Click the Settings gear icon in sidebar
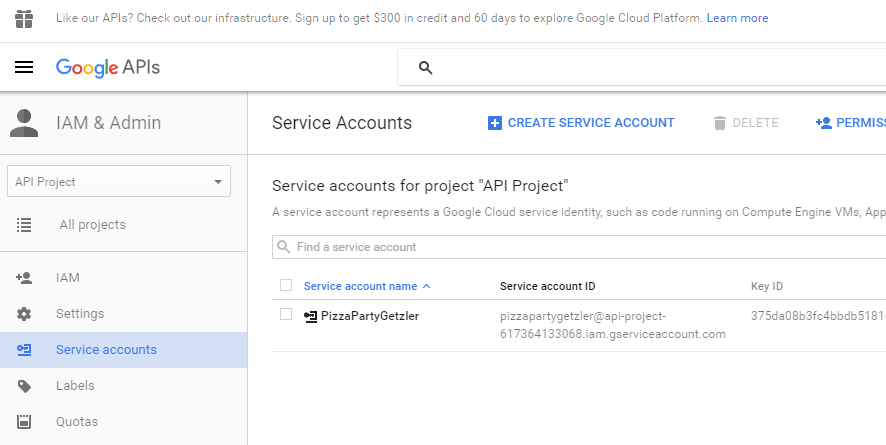This screenshot has height=445, width=886. pyautogui.click(x=24, y=314)
